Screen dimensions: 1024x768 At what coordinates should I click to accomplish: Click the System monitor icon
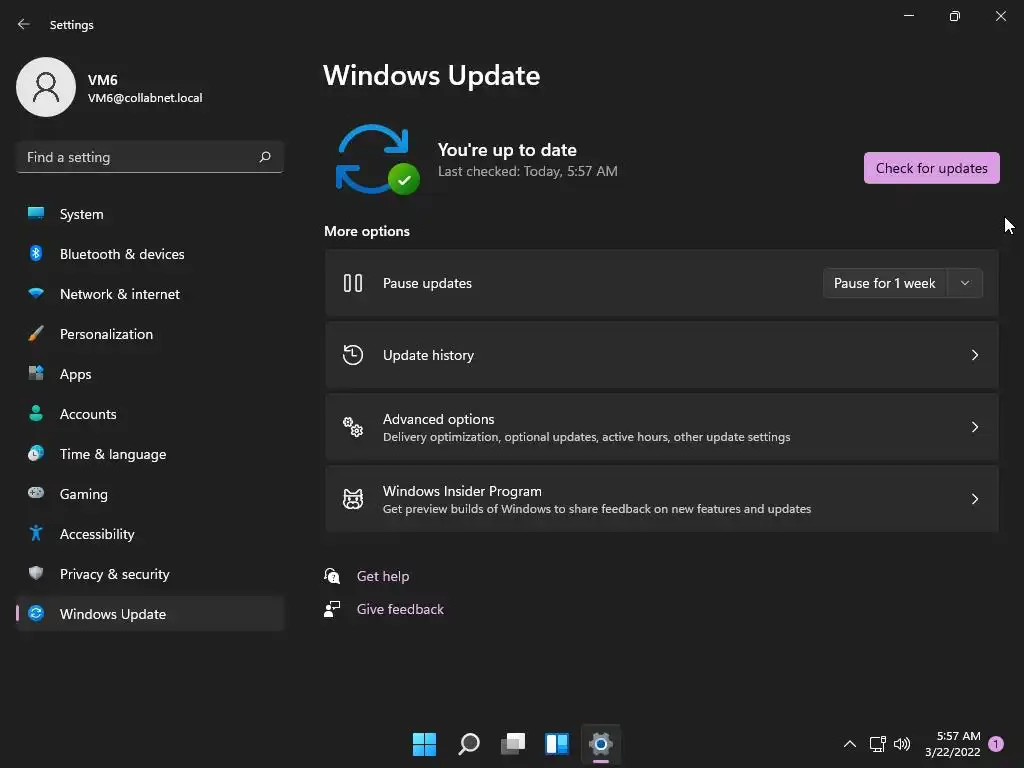[x=36, y=213]
